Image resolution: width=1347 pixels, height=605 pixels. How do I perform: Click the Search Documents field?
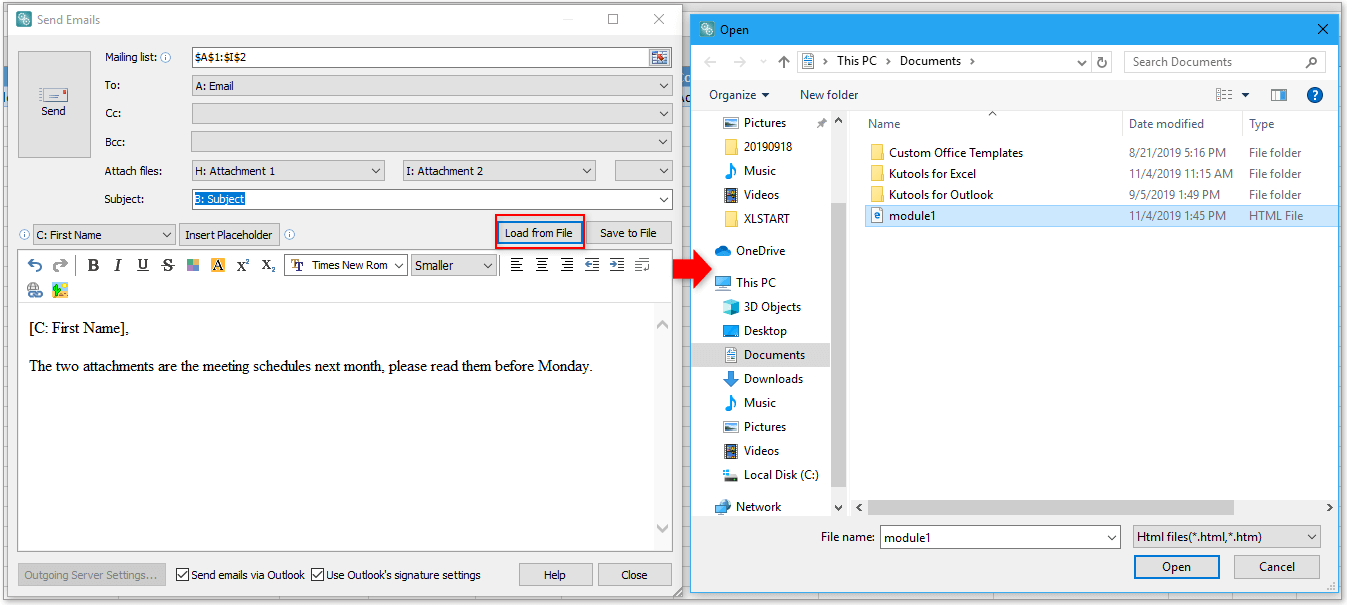(x=1215, y=62)
